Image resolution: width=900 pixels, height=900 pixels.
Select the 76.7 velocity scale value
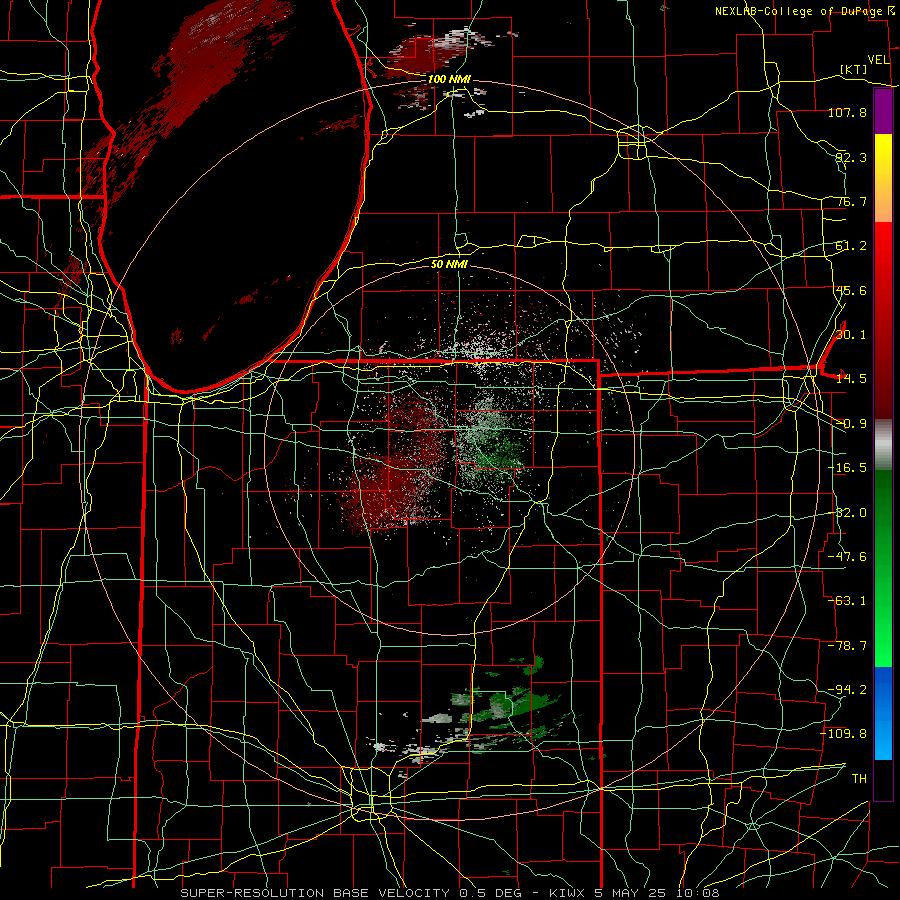851,201
